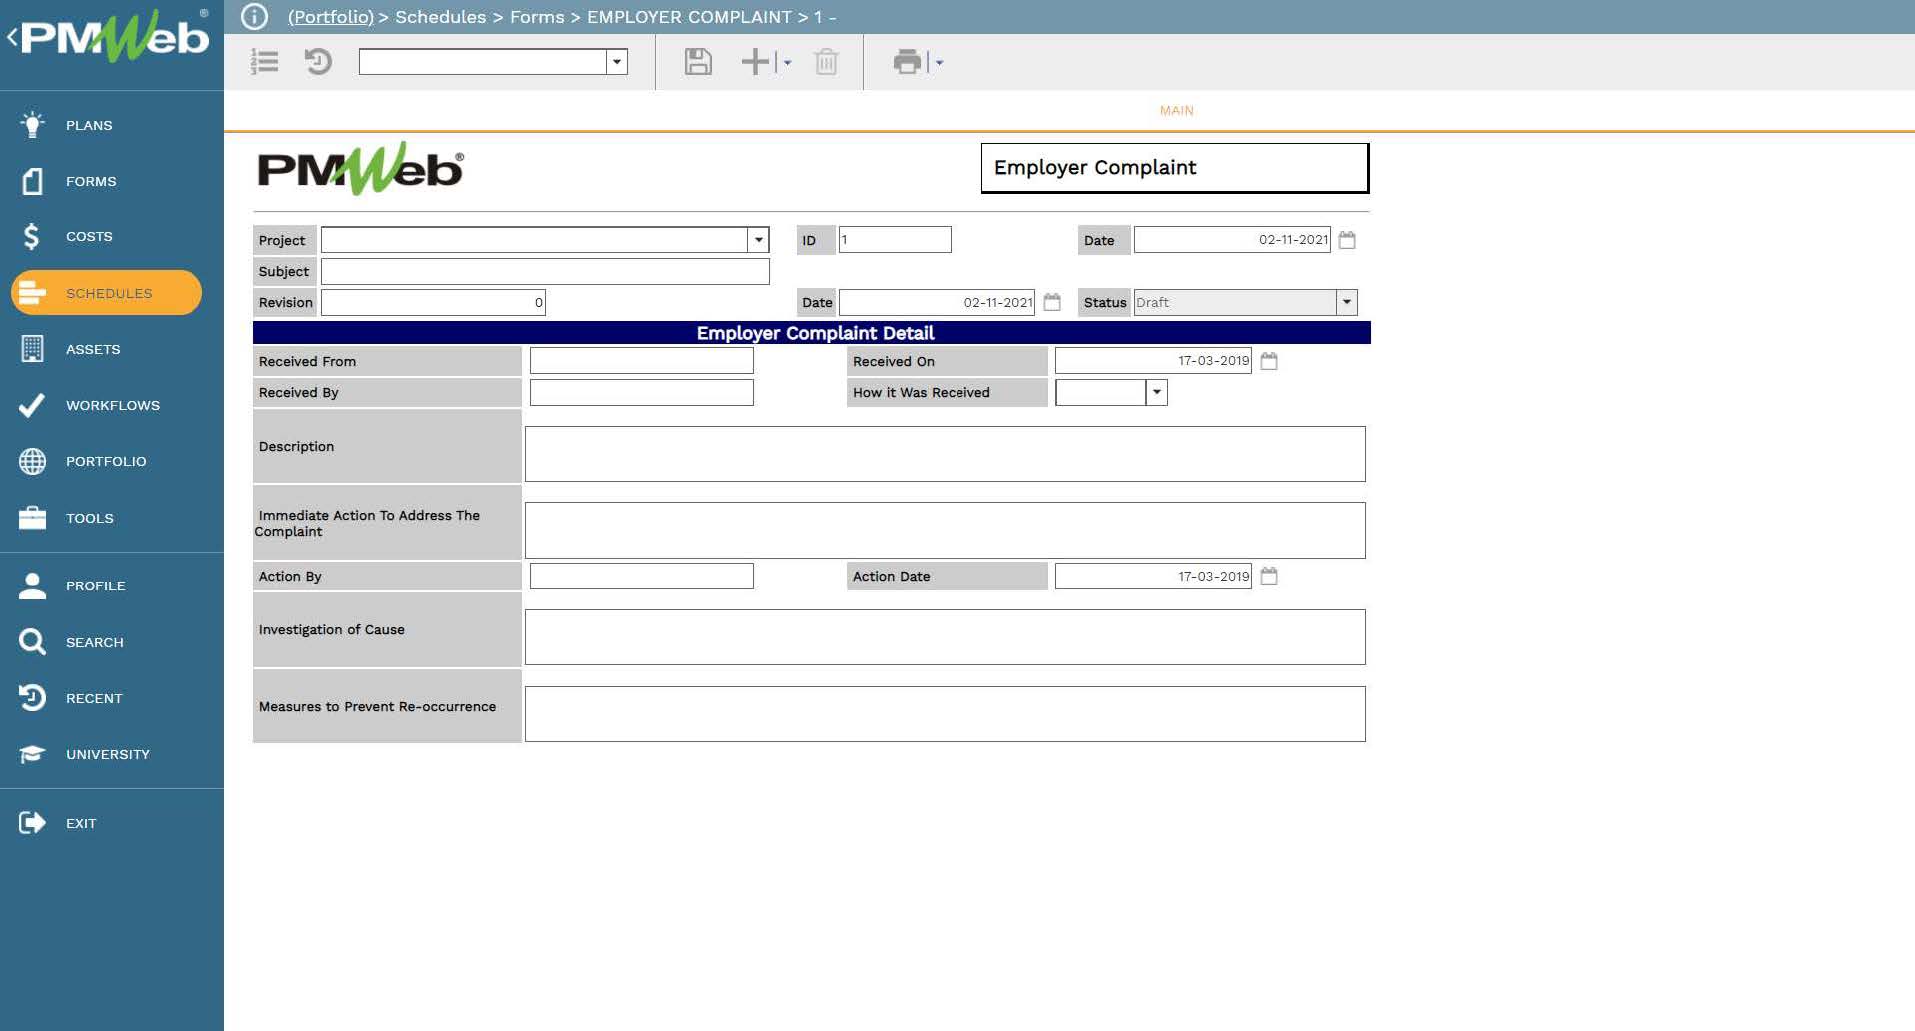The width and height of the screenshot is (1915, 1031).
Task: Click the FORMS sidebar label
Action: [91, 181]
